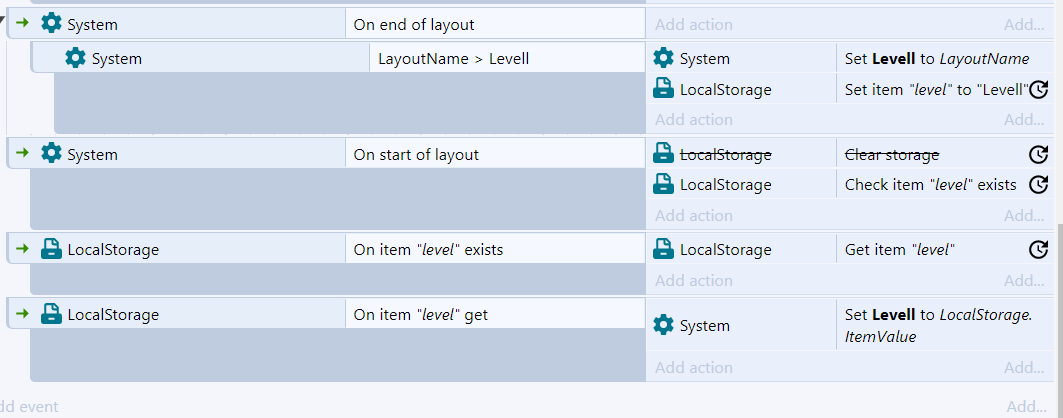Click the gear icon of Set Levell to LocalStorage.ItemValue
Screen dimensions: 1063x418
663,325
